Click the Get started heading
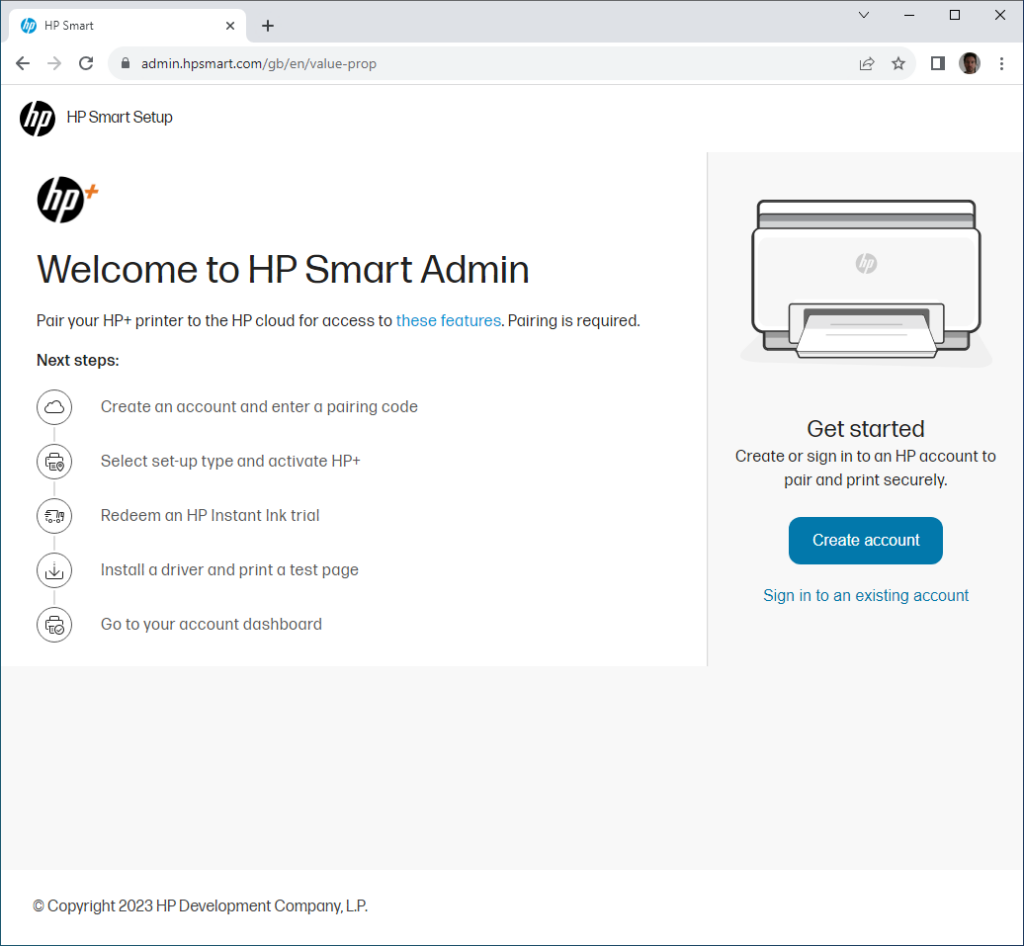The height and width of the screenshot is (946, 1024). (865, 429)
